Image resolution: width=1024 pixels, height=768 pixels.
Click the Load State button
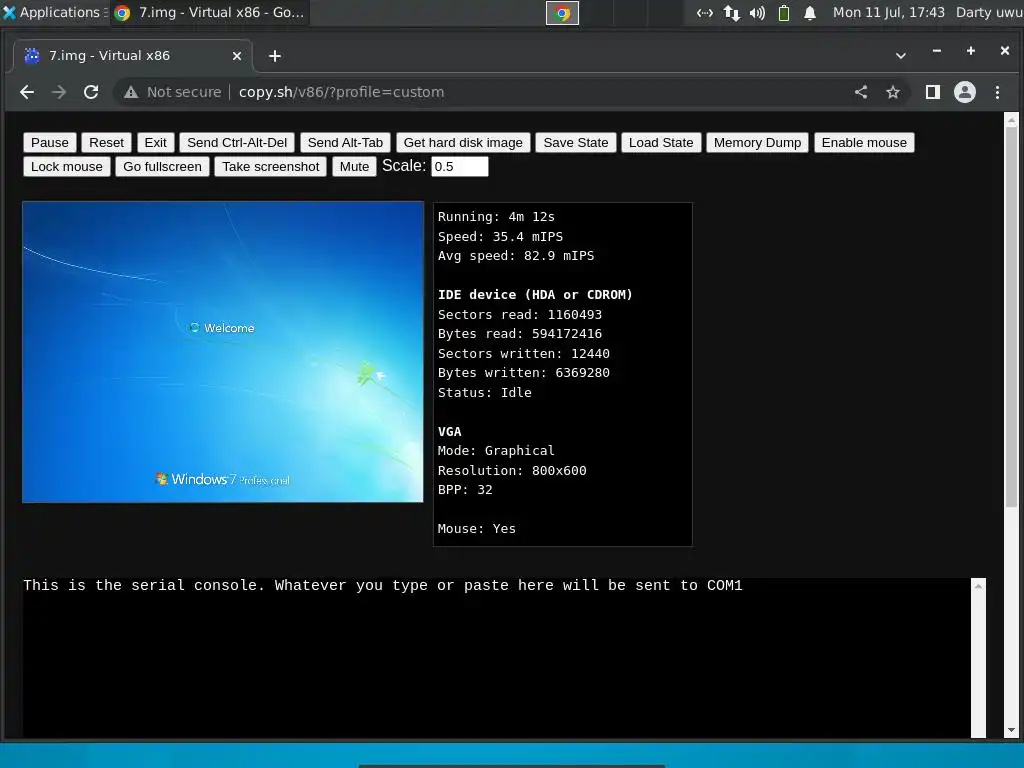tap(661, 142)
